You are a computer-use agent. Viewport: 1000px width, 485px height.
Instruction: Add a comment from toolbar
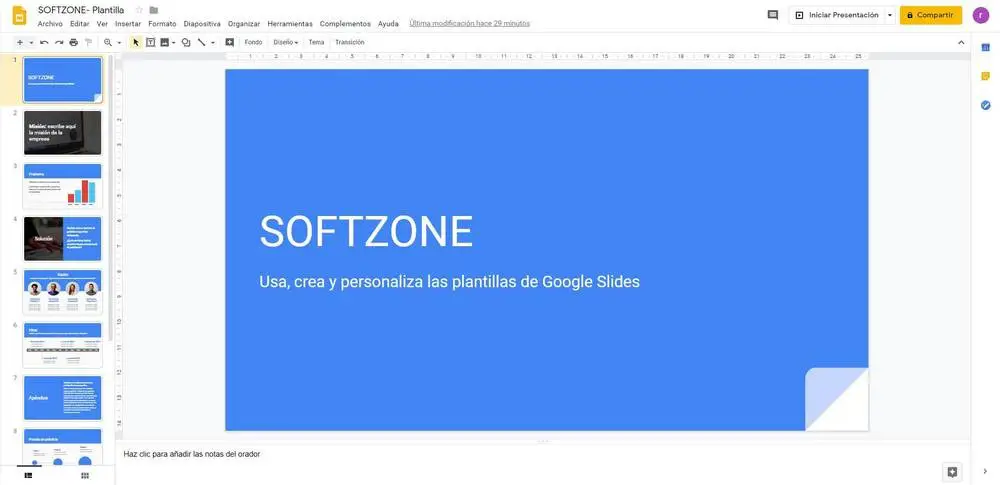coord(230,42)
